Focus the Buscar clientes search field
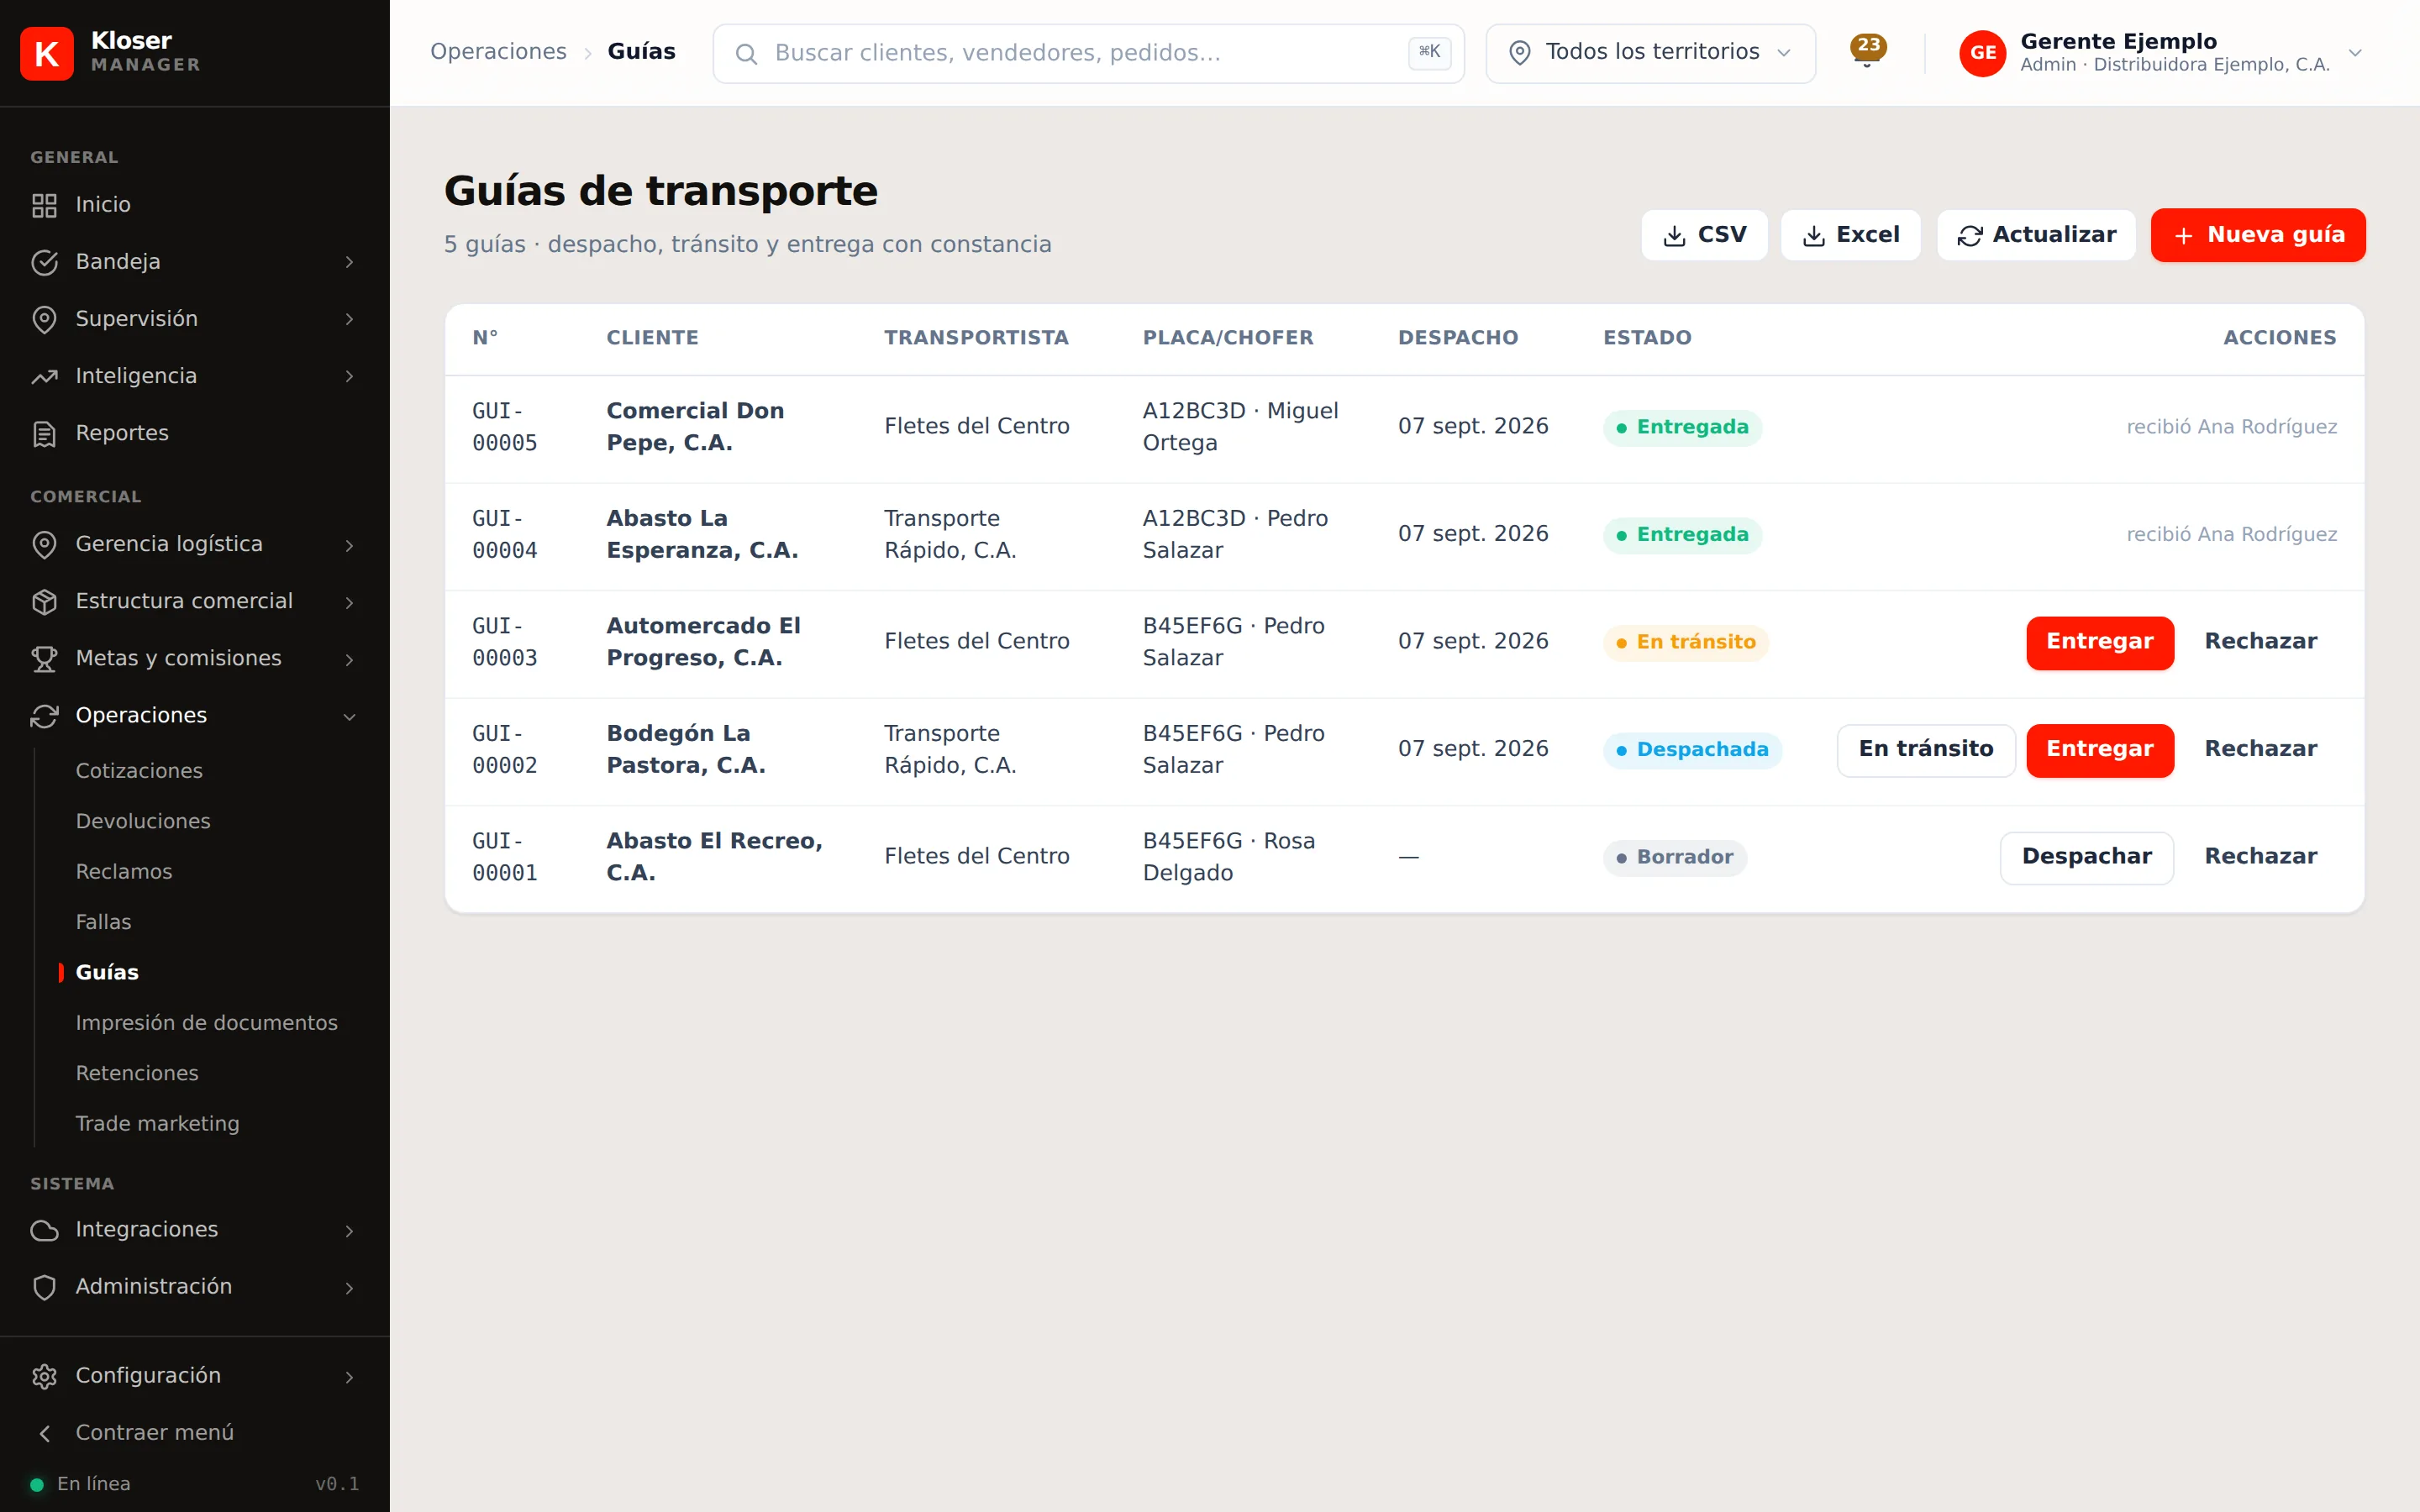The width and height of the screenshot is (2420, 1512). [1088, 53]
